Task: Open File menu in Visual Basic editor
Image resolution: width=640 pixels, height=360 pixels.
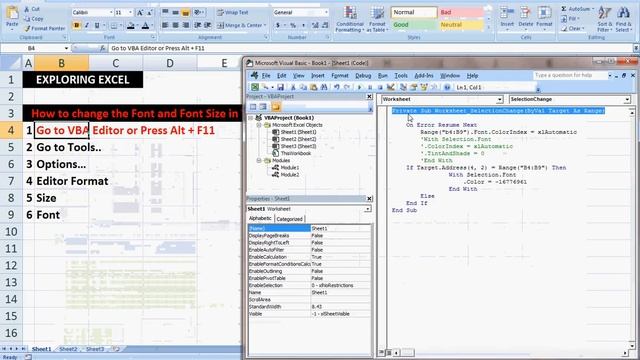Action: [x=266, y=76]
